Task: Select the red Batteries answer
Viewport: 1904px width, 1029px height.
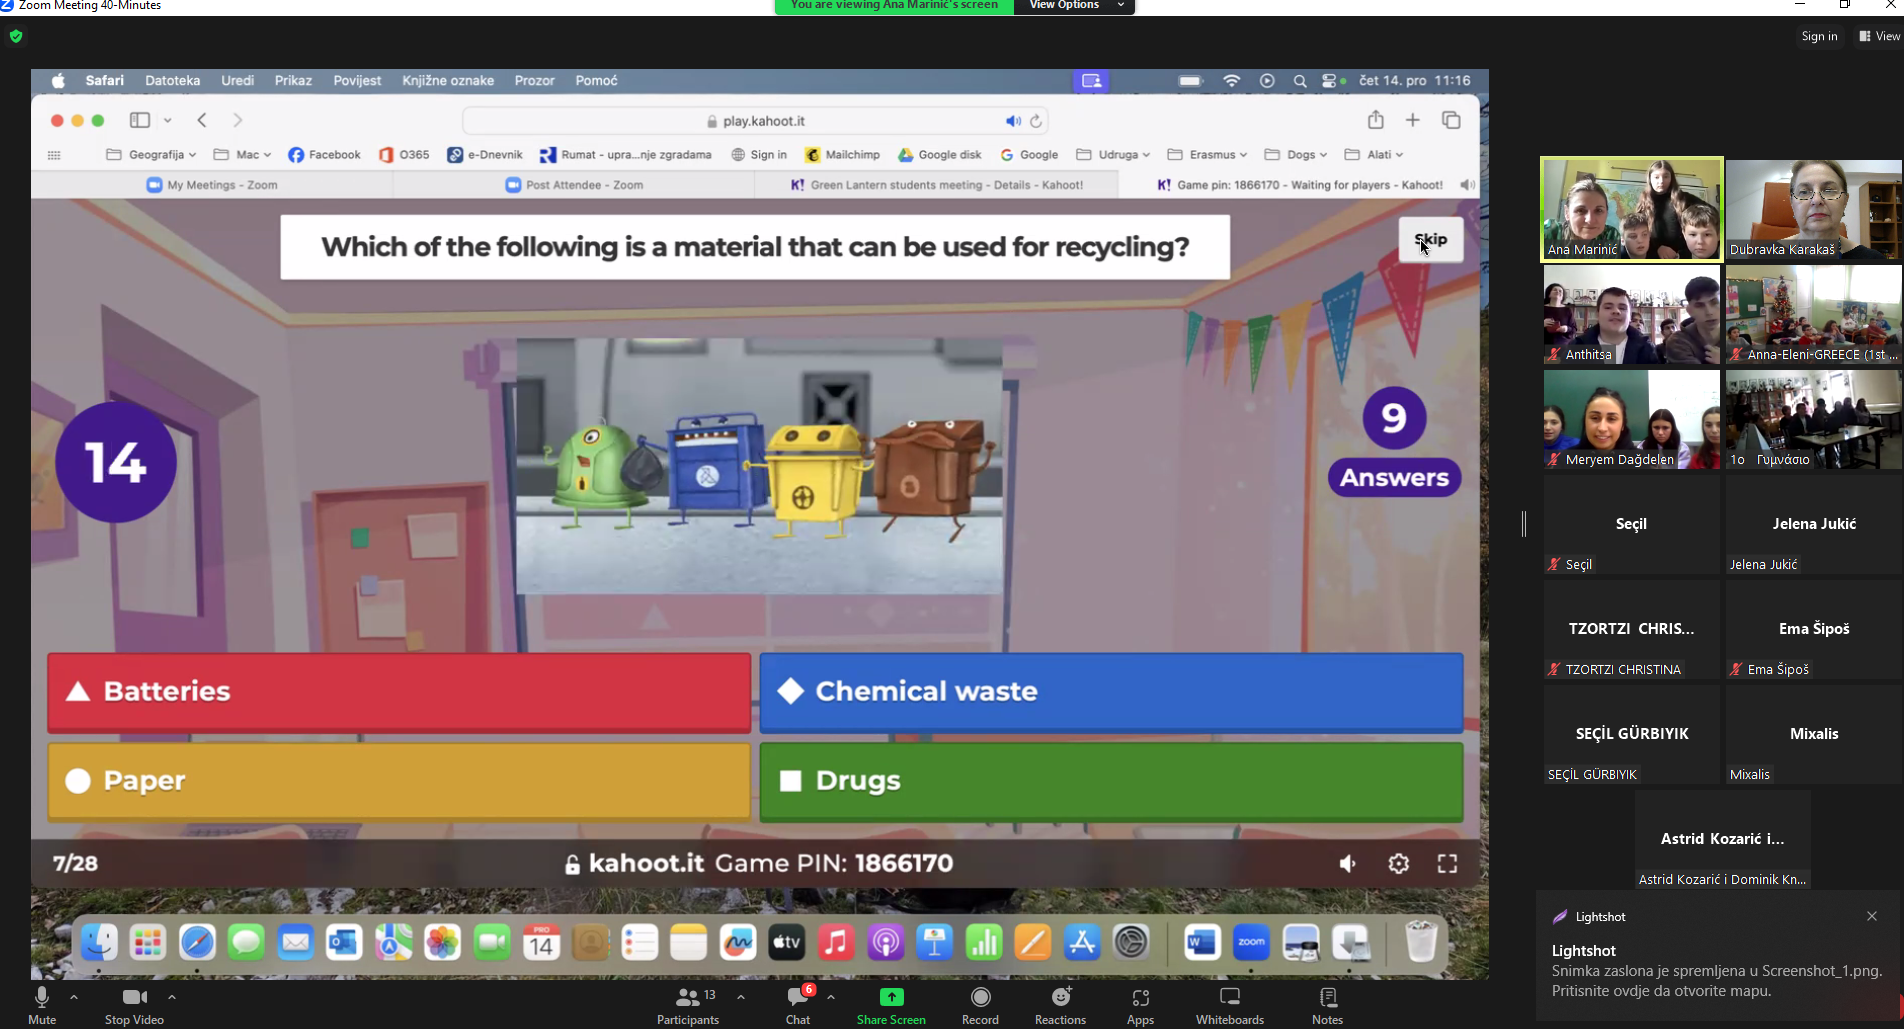Action: click(x=399, y=692)
